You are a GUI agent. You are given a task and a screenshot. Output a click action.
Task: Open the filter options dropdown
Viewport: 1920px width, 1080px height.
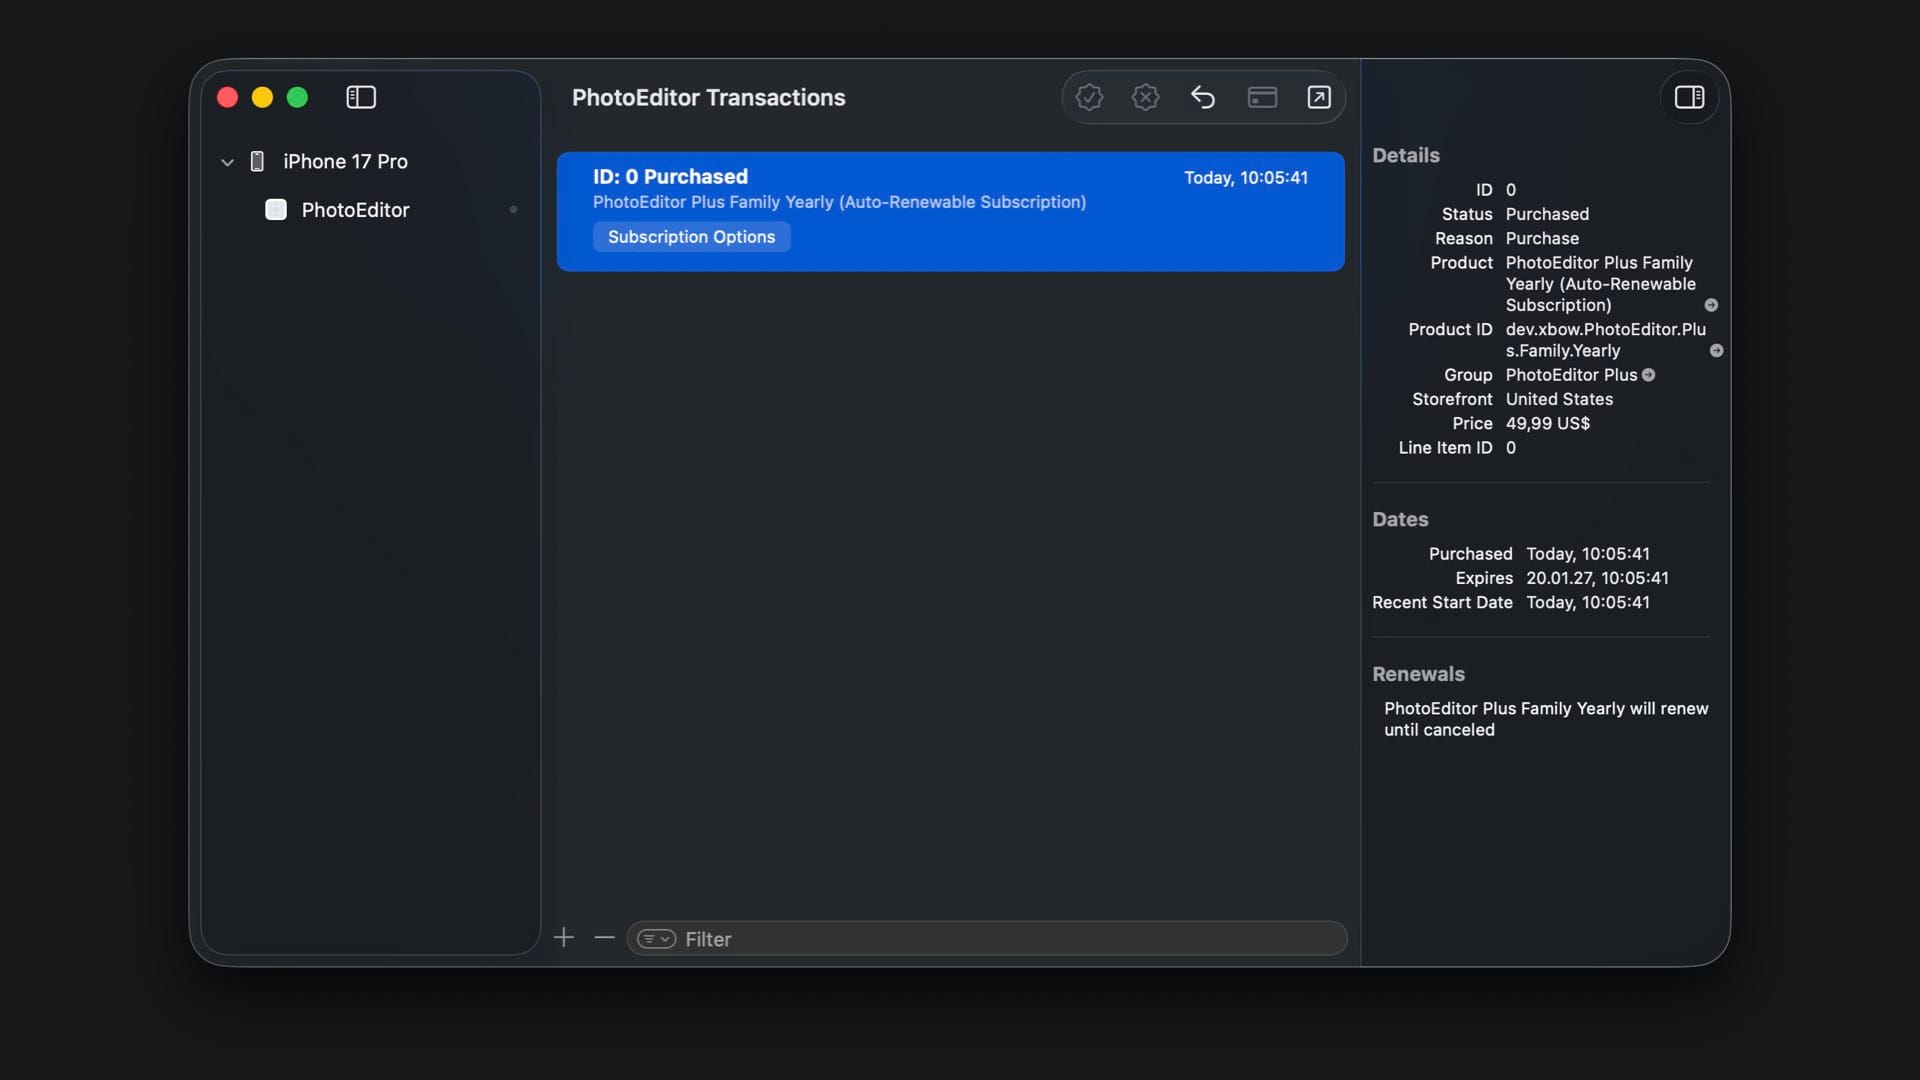656,939
